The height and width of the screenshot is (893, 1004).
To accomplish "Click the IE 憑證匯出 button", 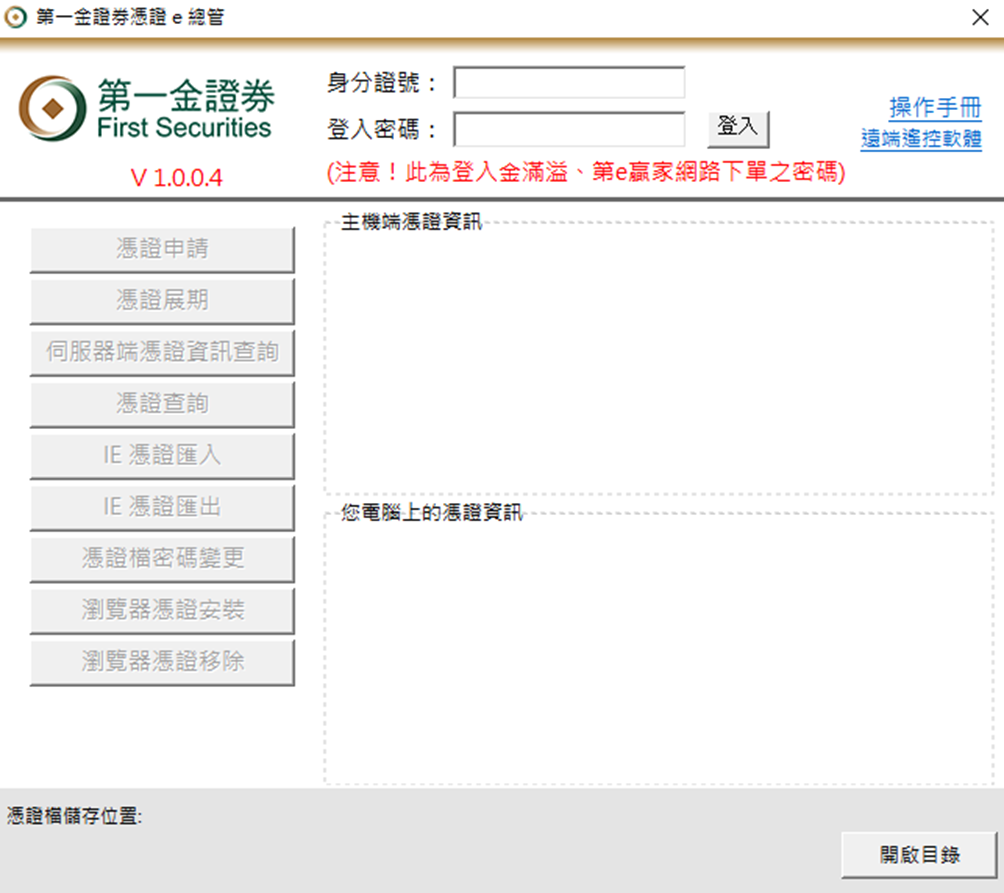I will (162, 507).
